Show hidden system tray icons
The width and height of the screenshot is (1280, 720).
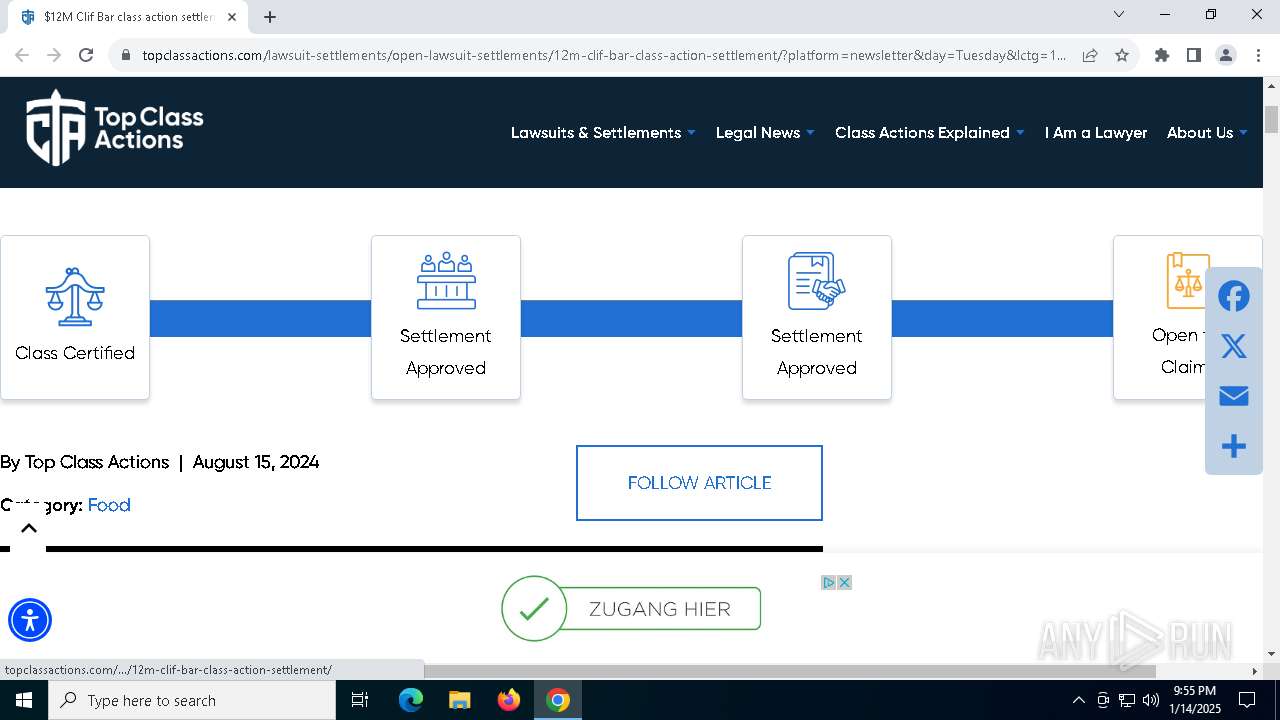tap(1078, 700)
